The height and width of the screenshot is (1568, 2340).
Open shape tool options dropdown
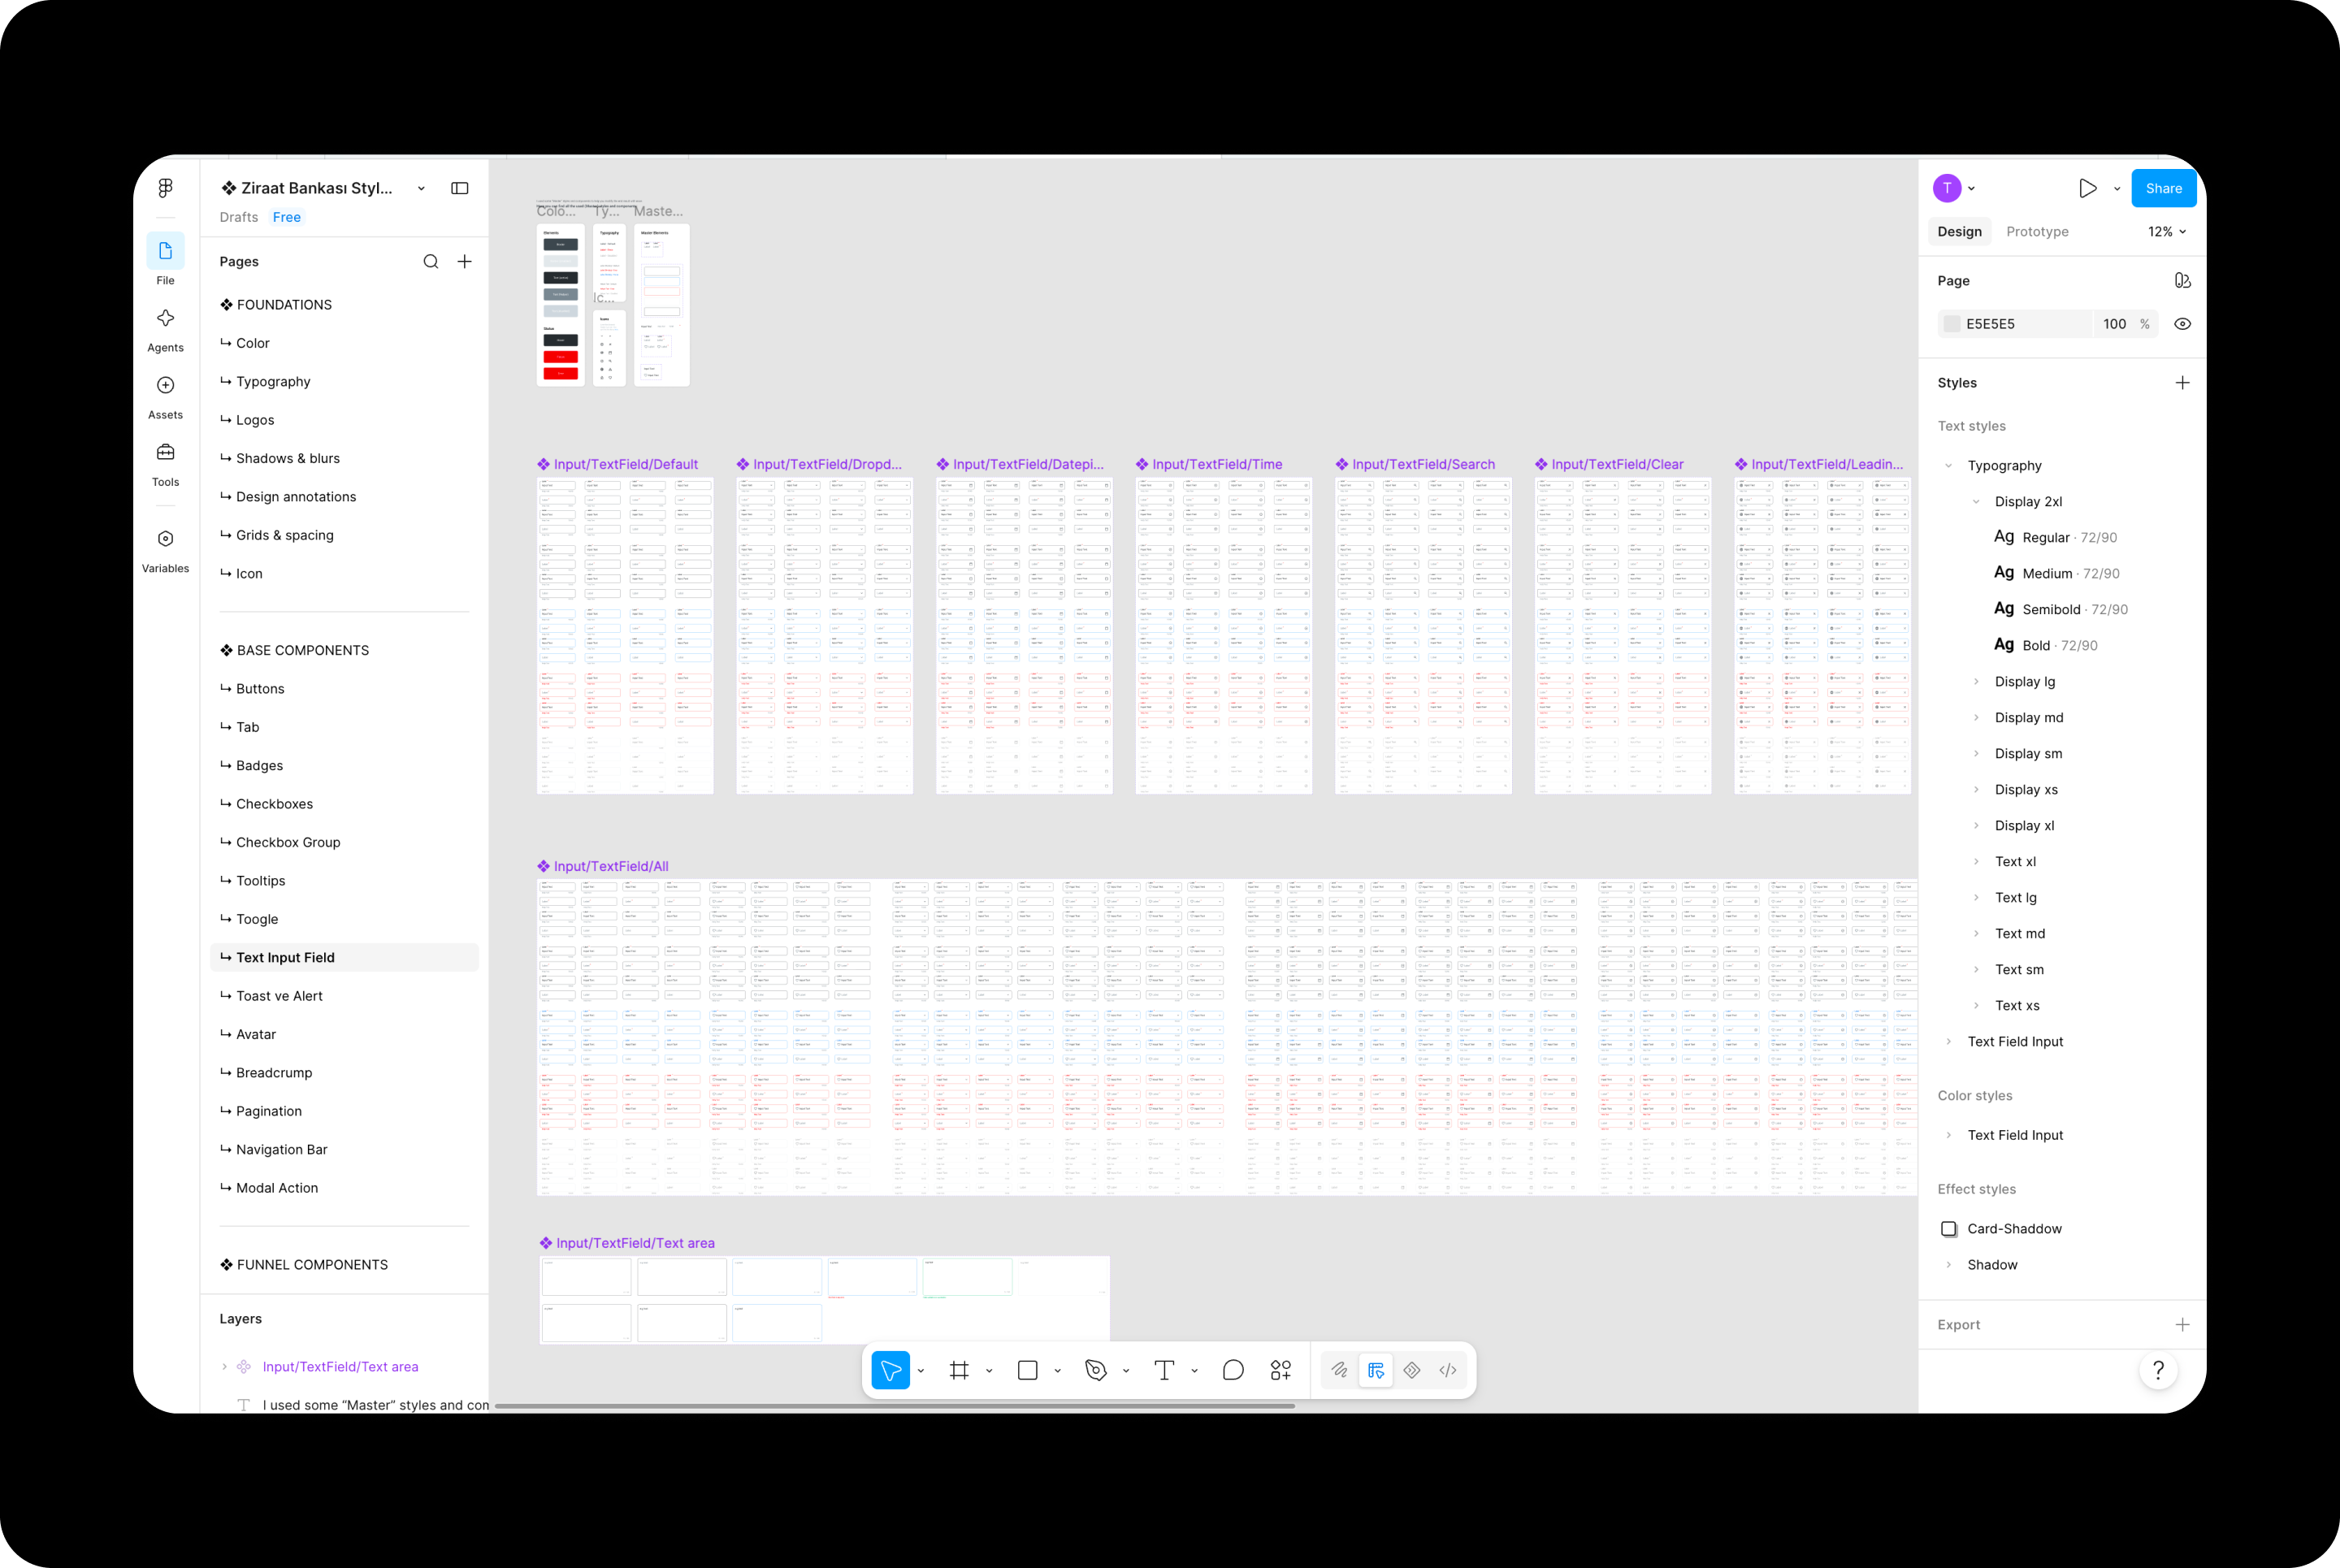(x=1058, y=1371)
